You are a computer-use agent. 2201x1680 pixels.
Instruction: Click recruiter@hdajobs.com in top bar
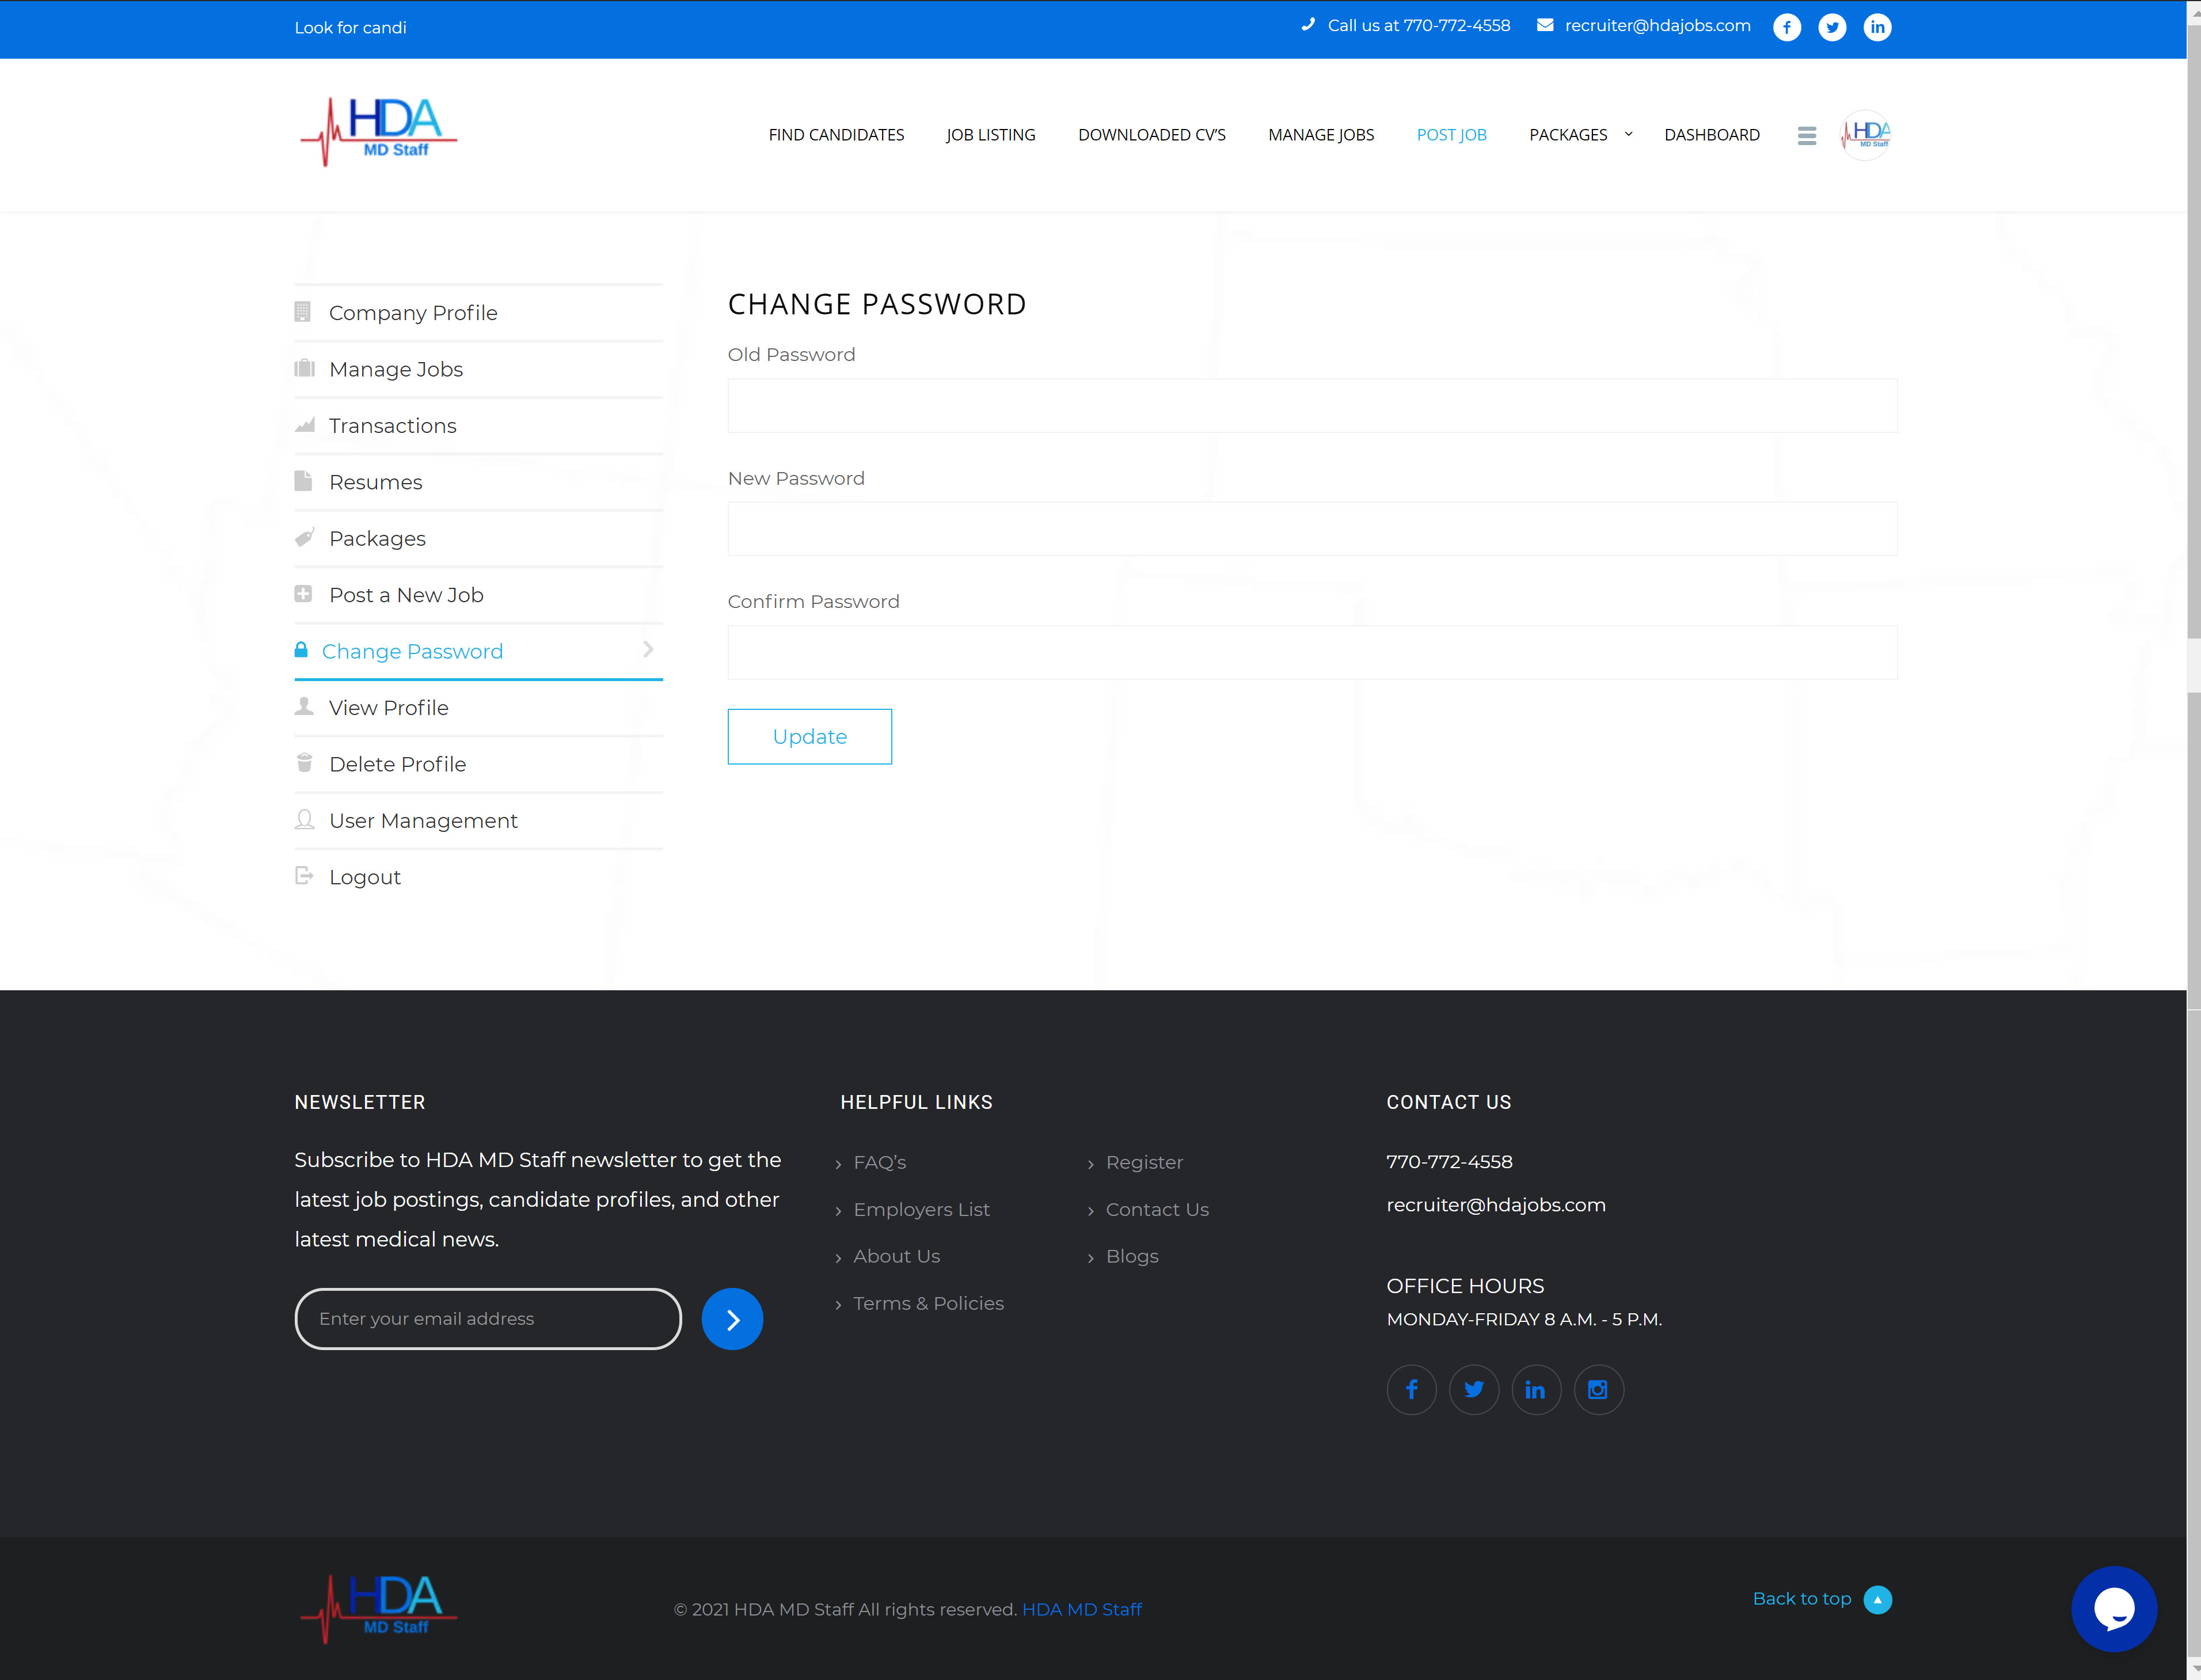click(x=1657, y=25)
